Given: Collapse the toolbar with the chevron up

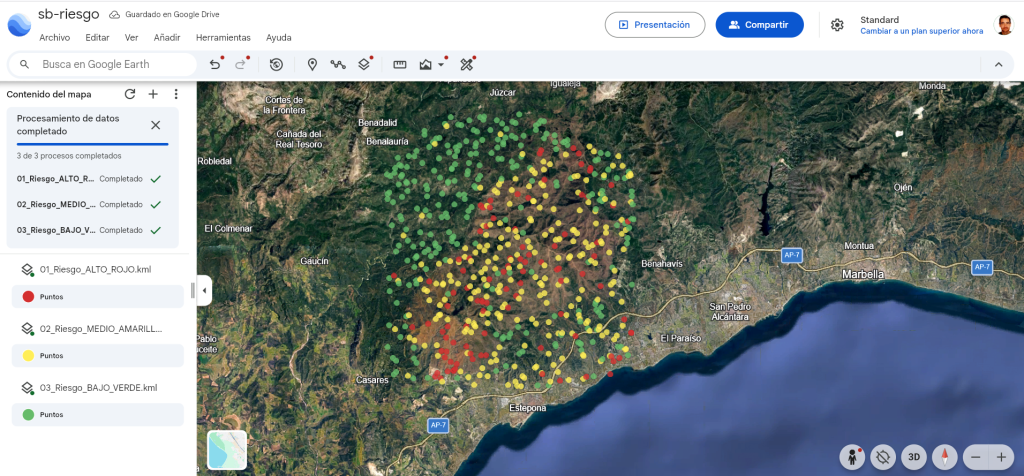Looking at the screenshot, I should click(x=998, y=65).
